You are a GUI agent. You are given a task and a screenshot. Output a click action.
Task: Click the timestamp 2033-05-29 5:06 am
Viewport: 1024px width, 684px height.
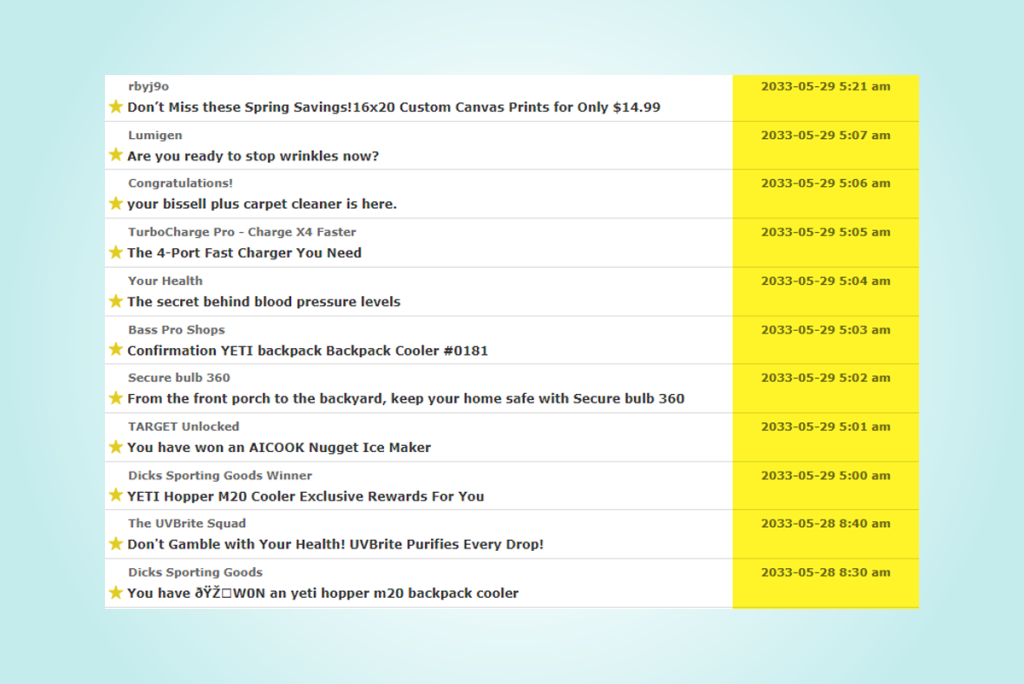(x=825, y=183)
